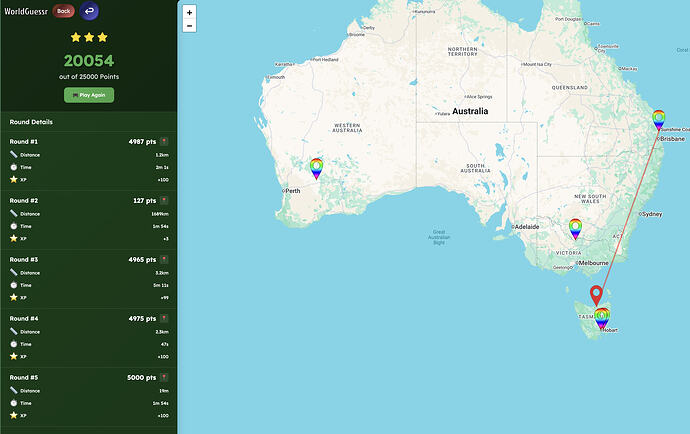Click the Round Details header

(31, 122)
